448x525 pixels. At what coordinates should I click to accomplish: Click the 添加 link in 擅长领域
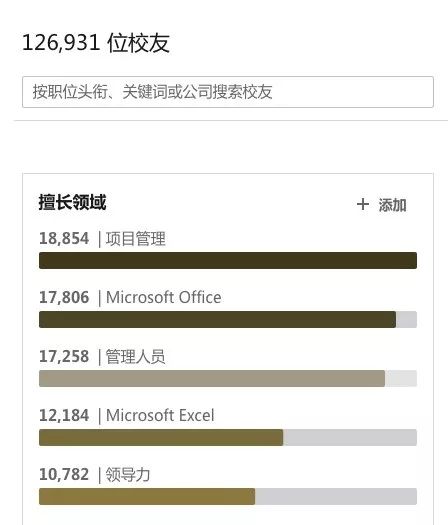[x=392, y=205]
